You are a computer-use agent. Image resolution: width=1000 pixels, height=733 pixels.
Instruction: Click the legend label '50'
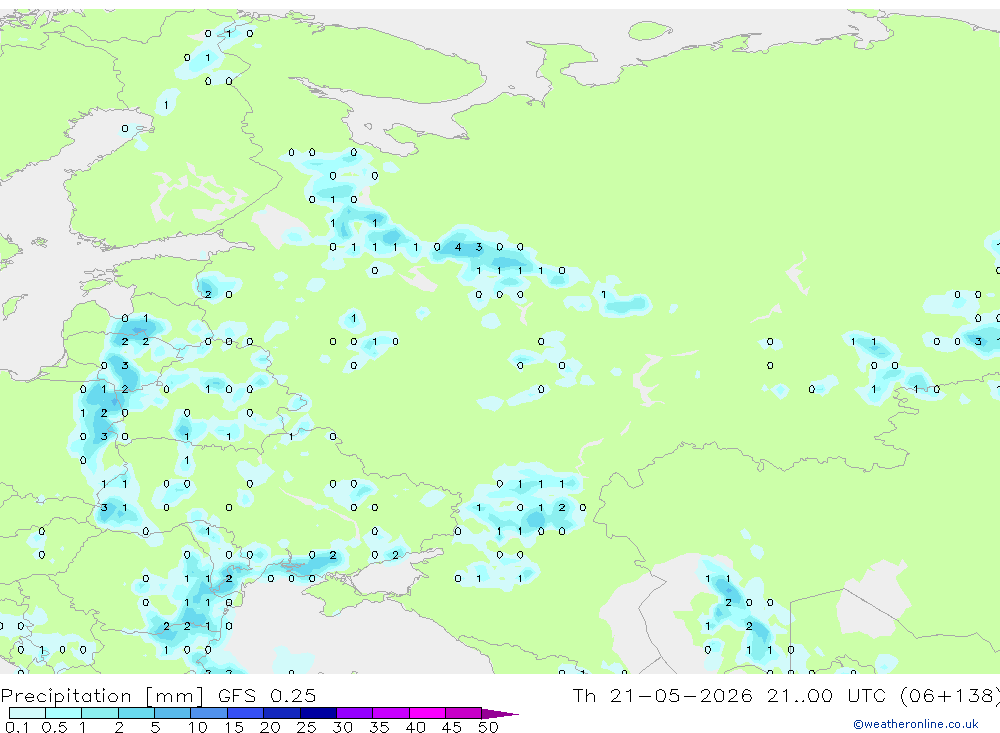click(488, 727)
